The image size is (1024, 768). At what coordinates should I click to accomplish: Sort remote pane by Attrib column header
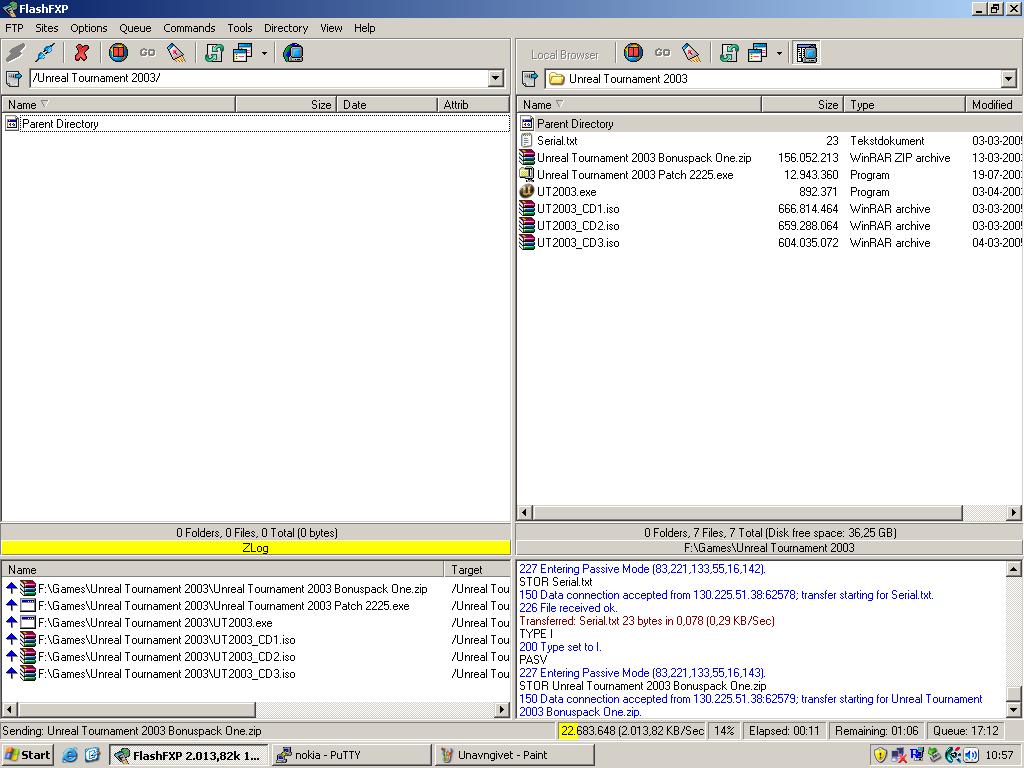click(x=473, y=104)
